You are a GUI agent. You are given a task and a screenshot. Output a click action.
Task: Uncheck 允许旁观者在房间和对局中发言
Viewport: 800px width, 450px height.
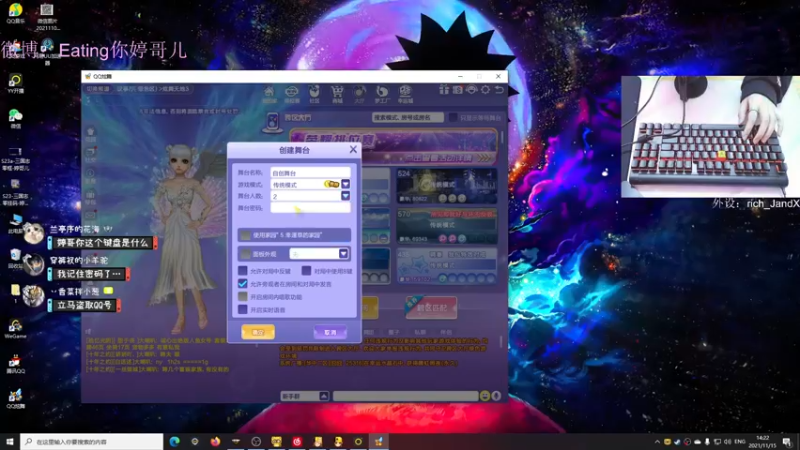[243, 284]
